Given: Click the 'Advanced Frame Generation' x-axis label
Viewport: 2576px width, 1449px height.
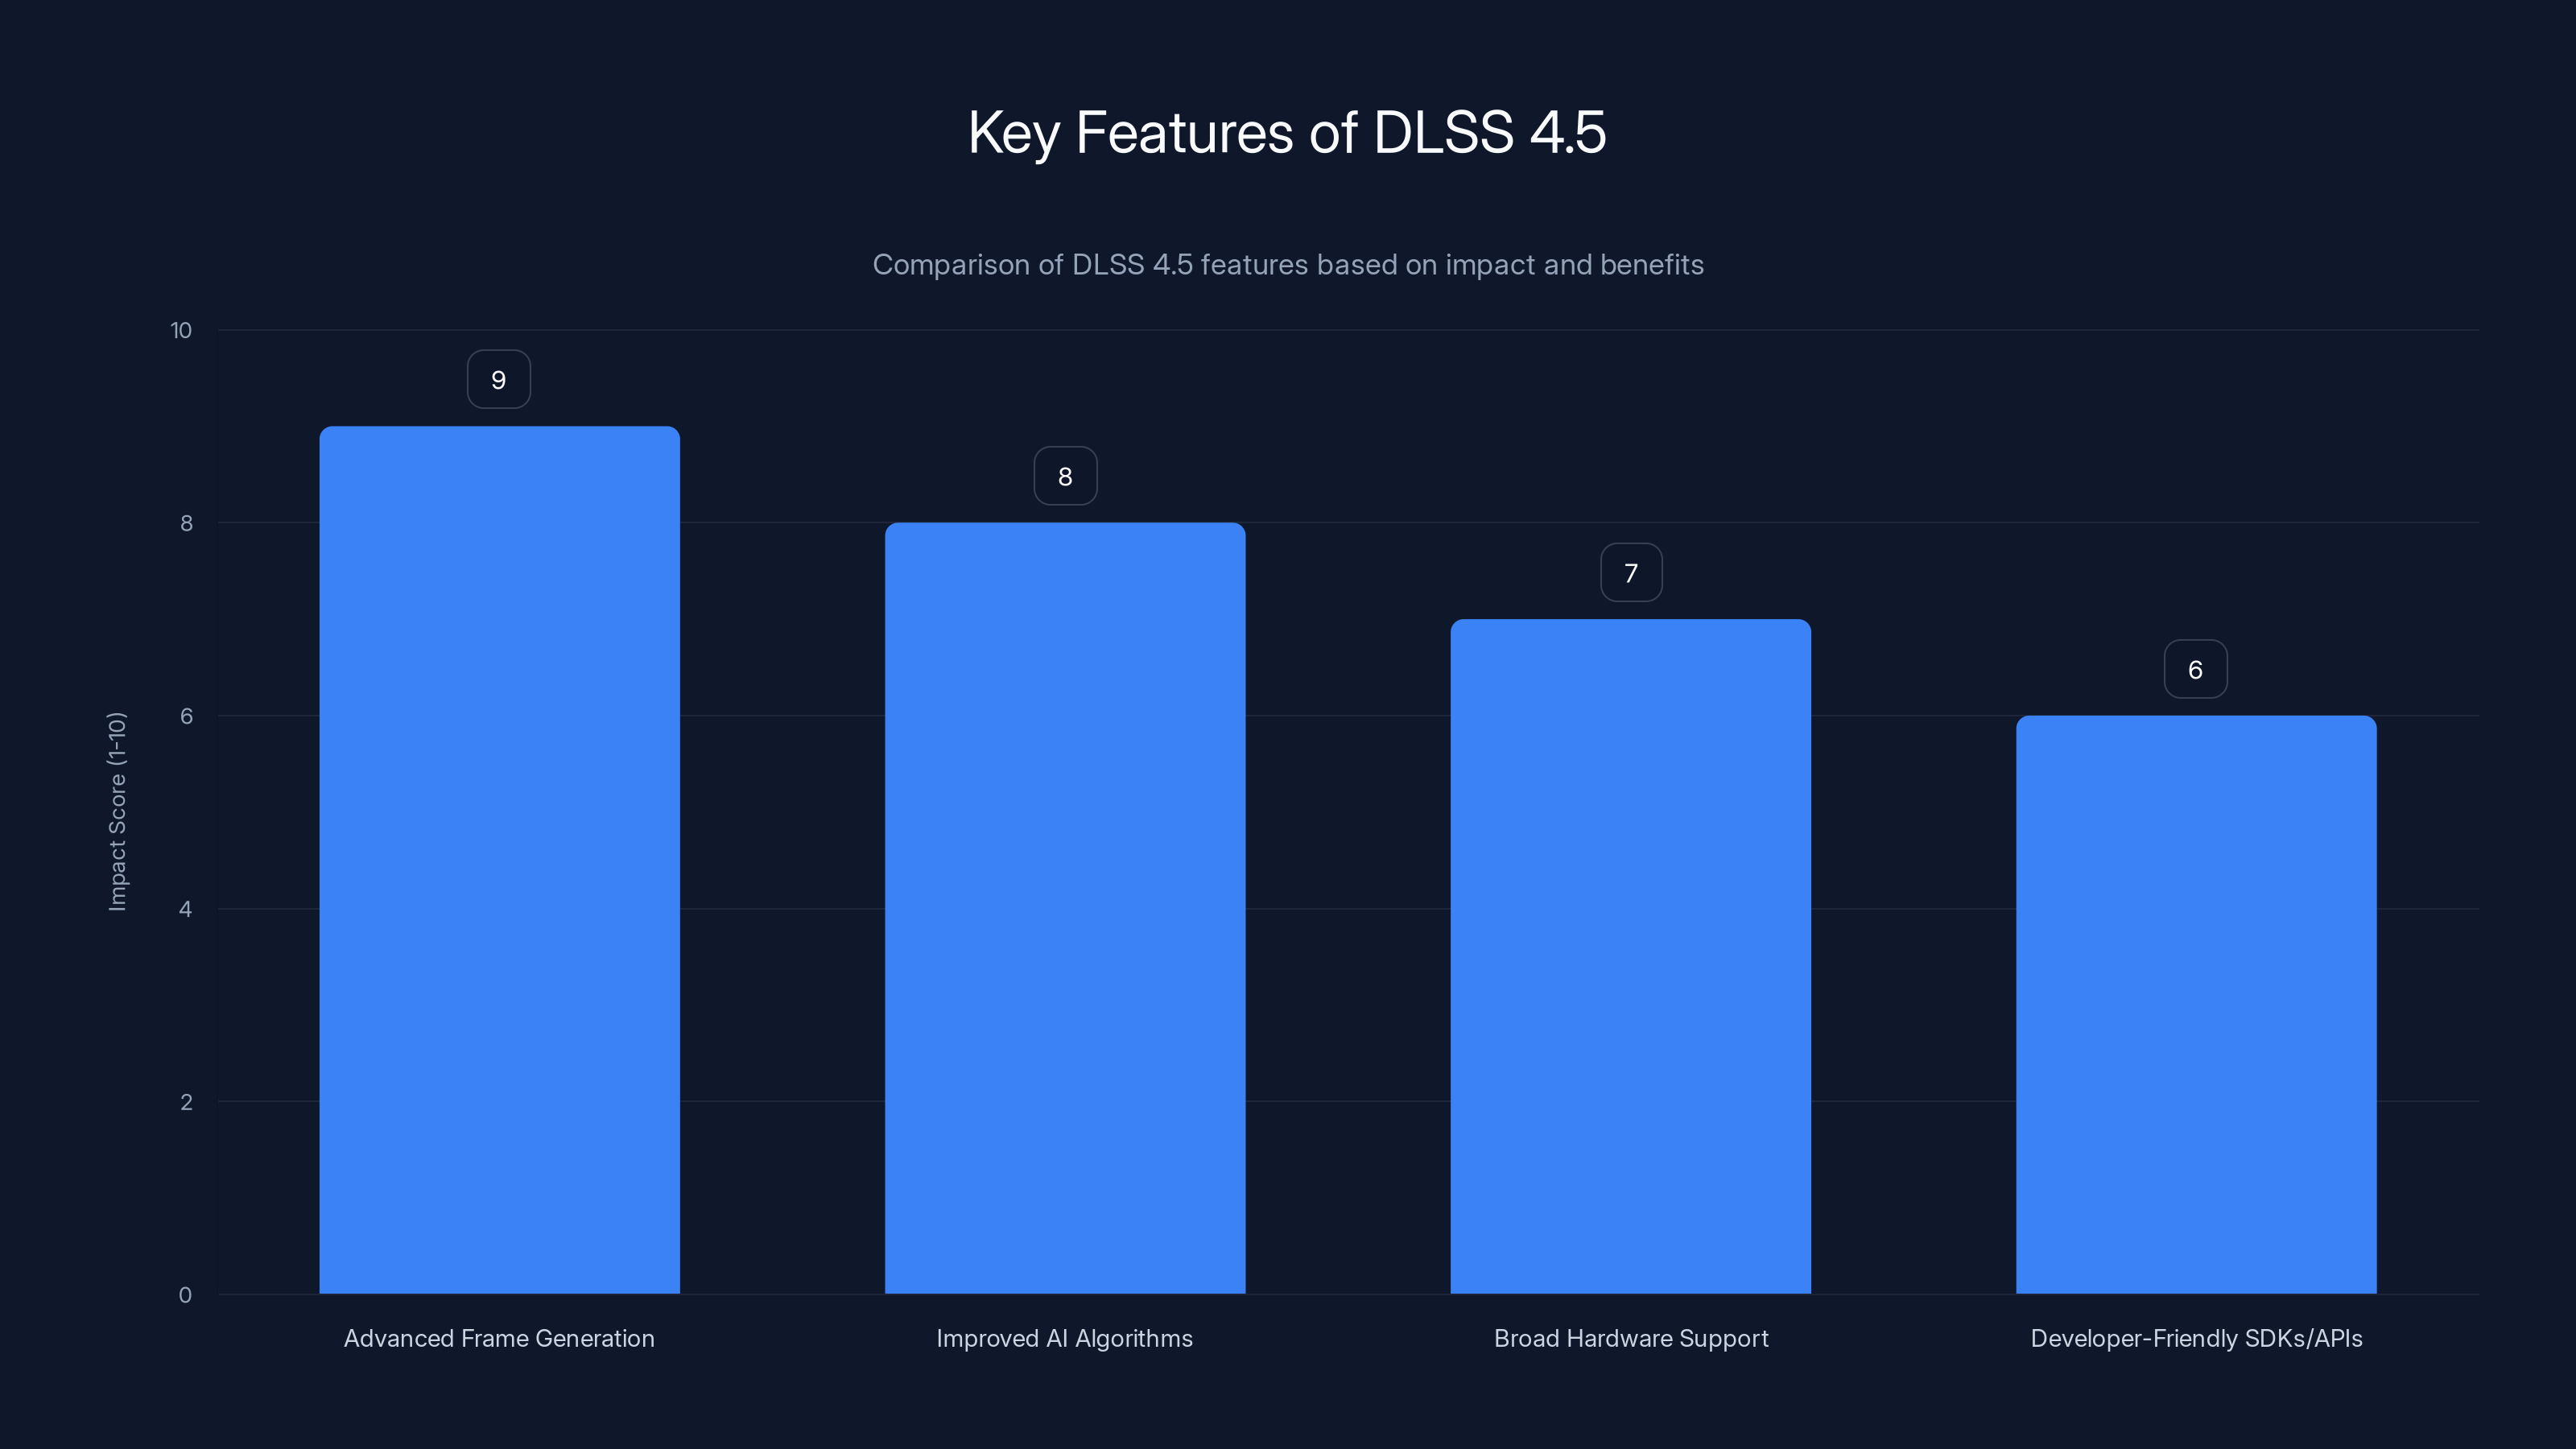Looking at the screenshot, I should pos(499,1338).
